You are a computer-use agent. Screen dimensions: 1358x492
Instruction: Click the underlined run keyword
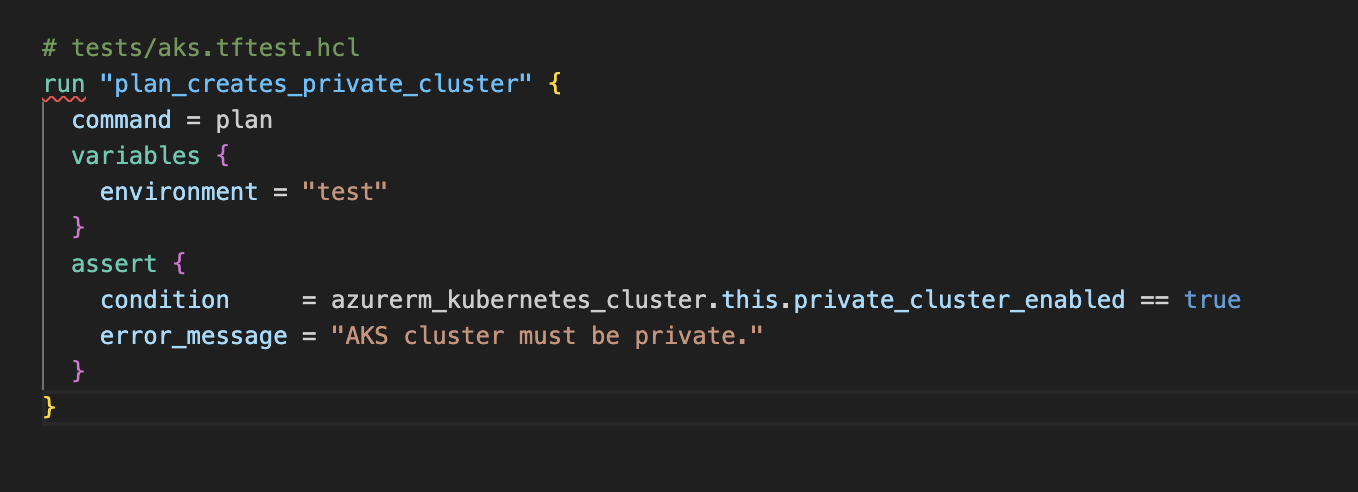(64, 84)
